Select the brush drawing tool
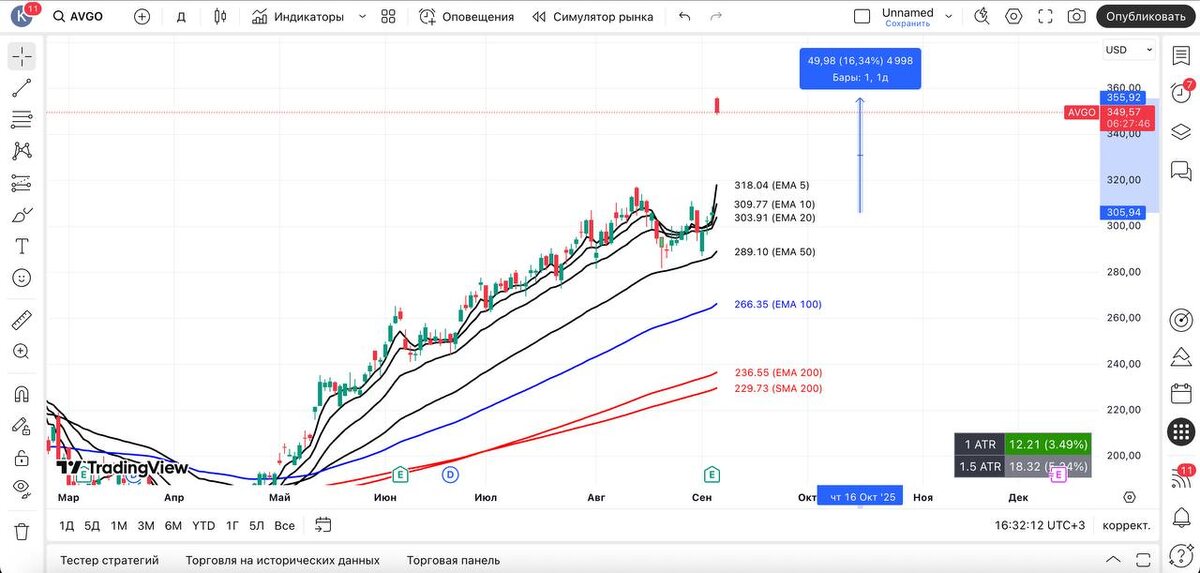Screen dimensions: 1200x573 tap(22, 215)
